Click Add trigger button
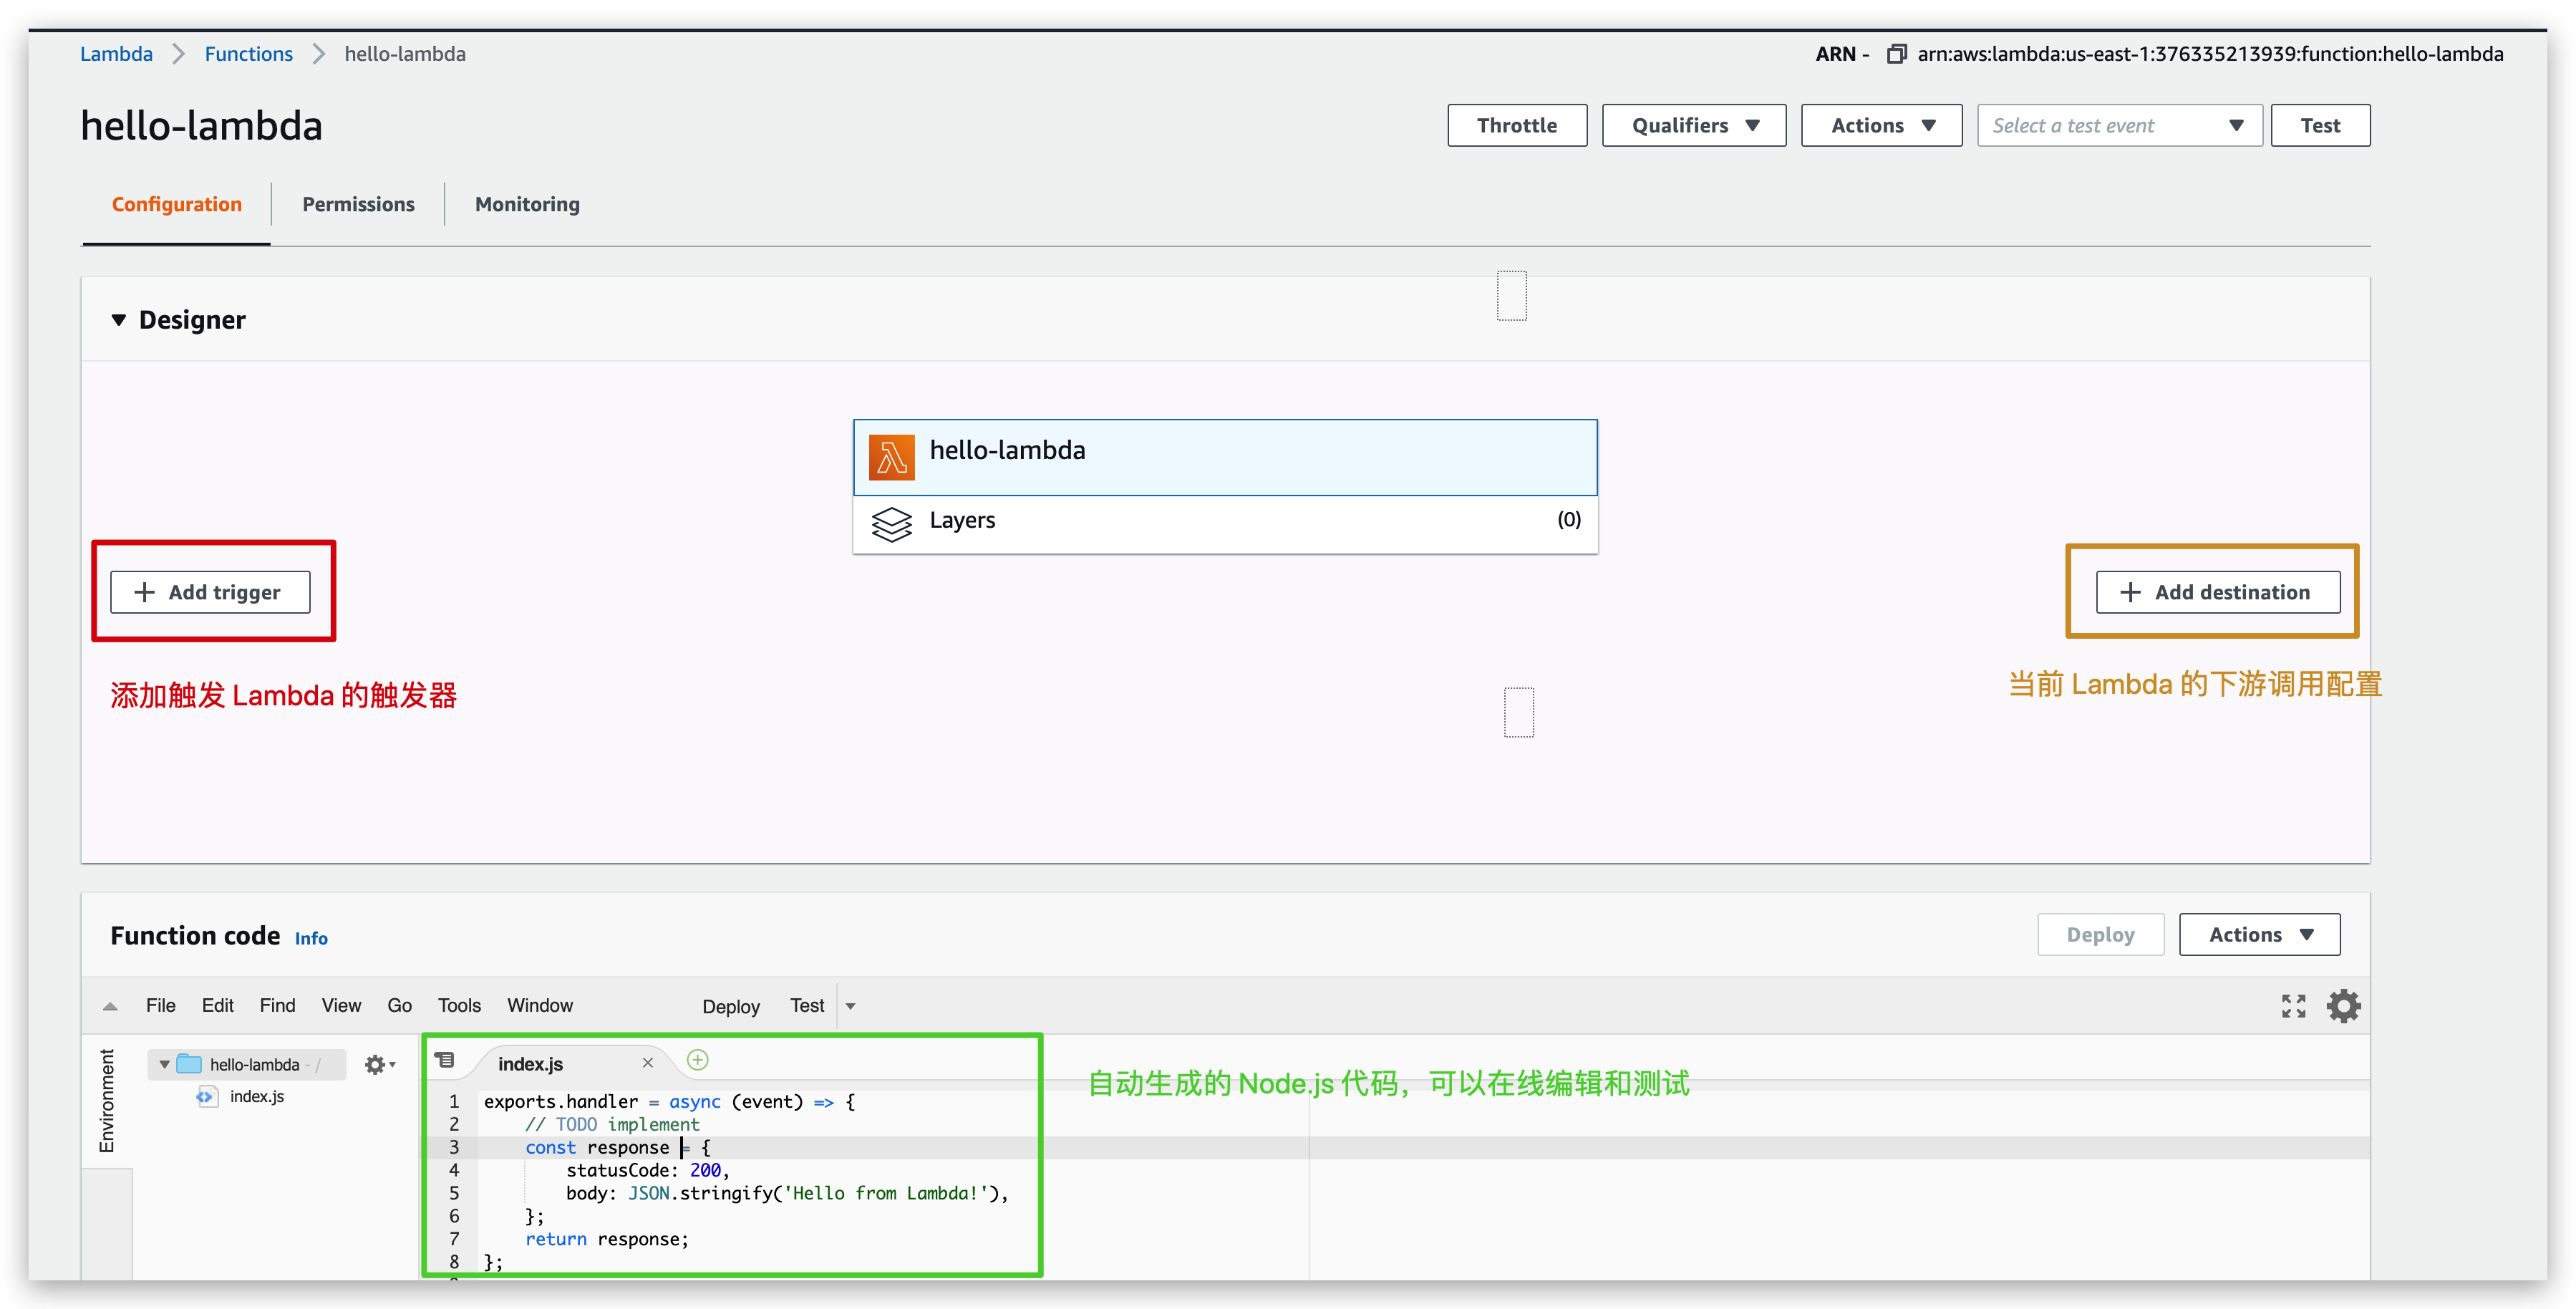This screenshot has width=2576, height=1309. 210,592
